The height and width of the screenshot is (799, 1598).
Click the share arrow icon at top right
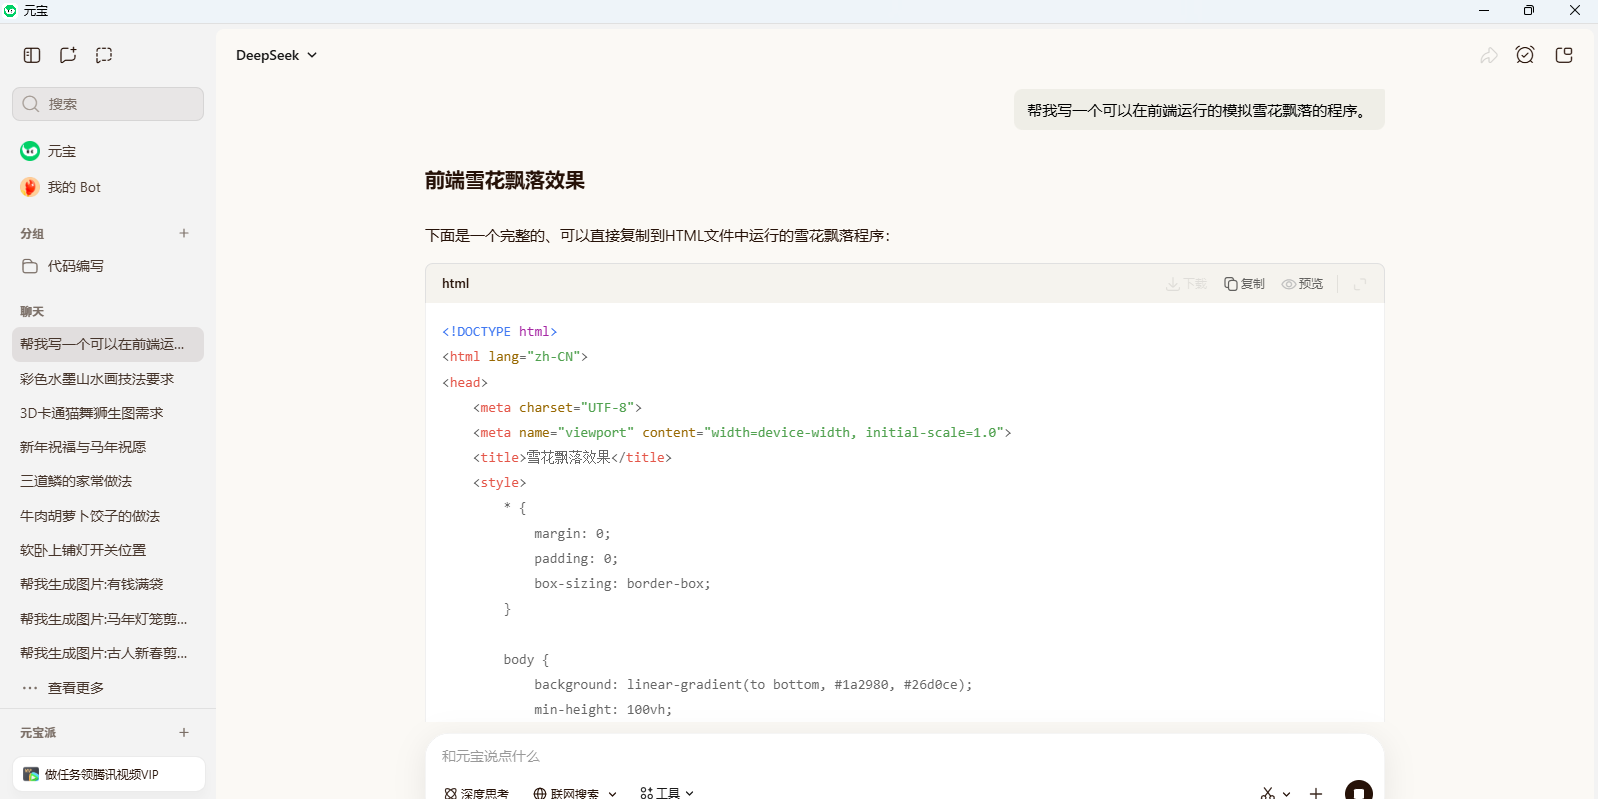tap(1488, 55)
